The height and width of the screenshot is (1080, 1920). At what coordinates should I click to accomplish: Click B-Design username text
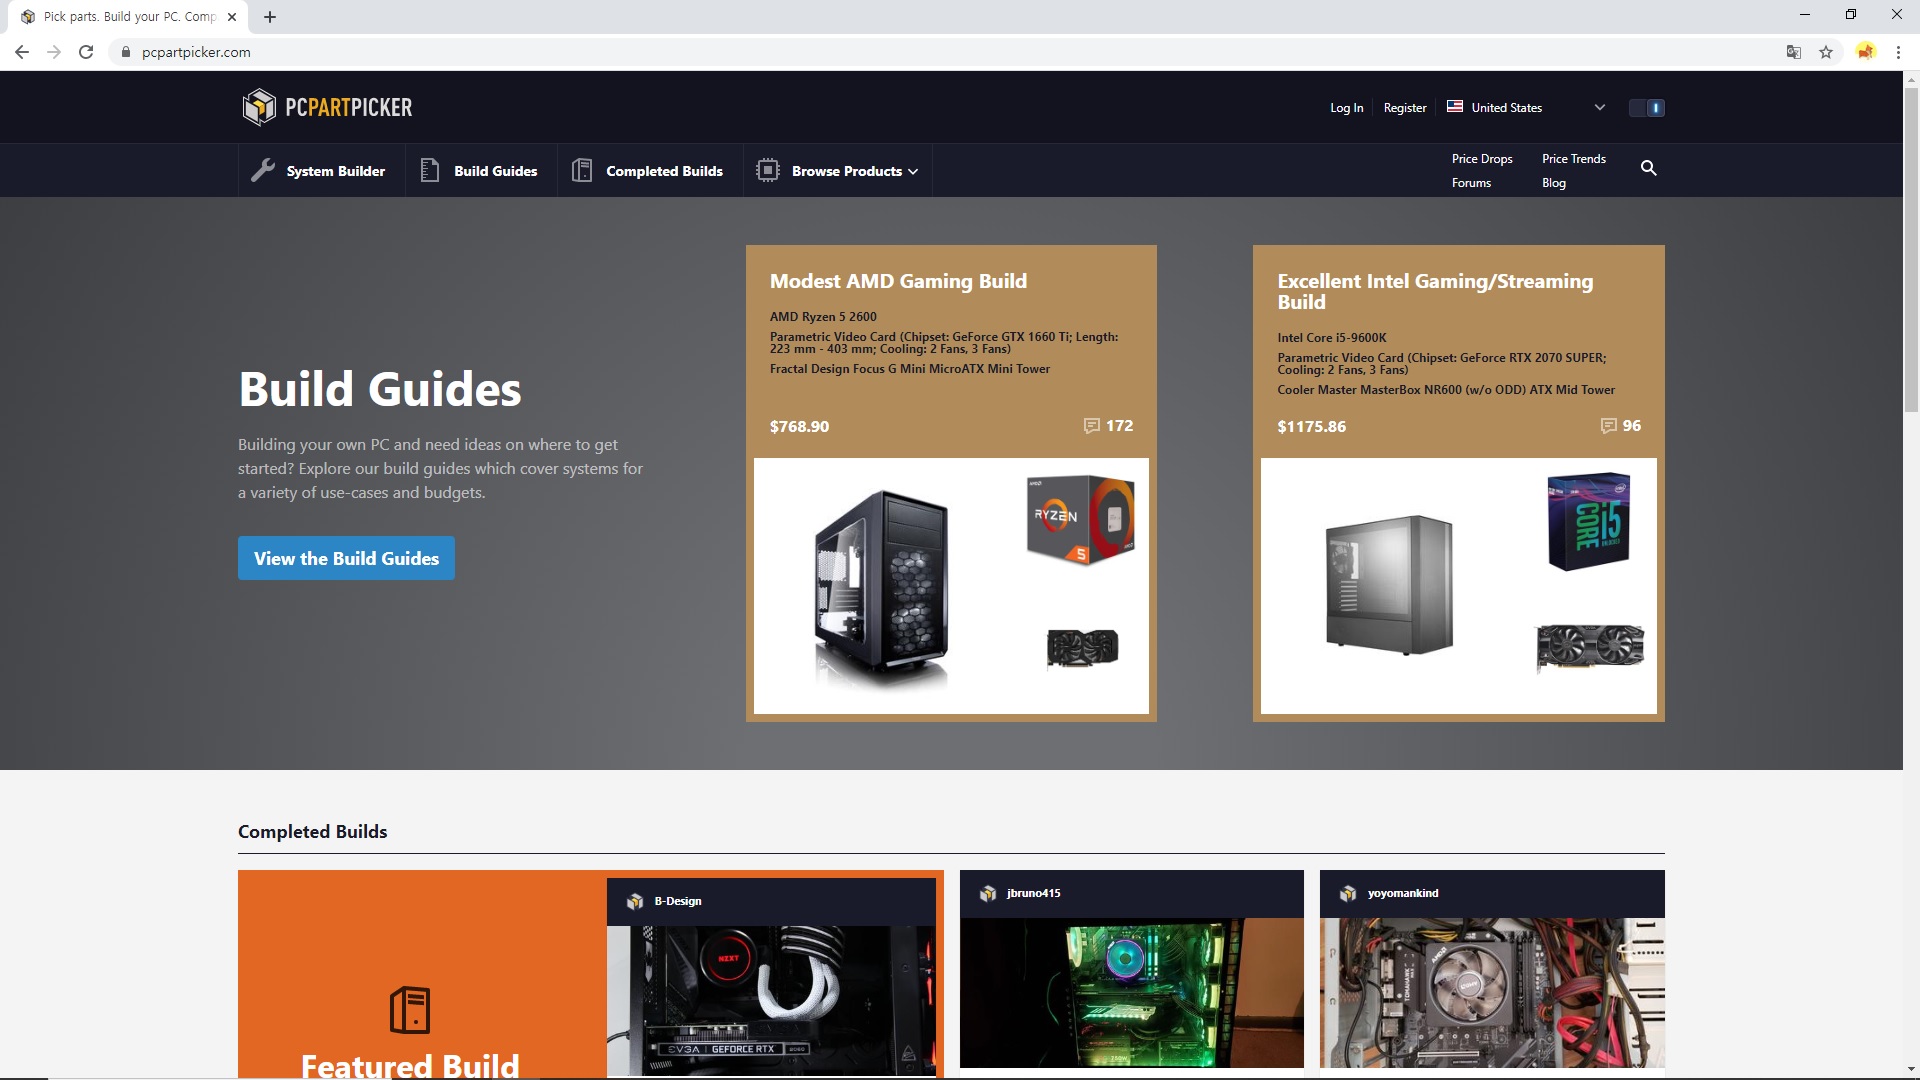[678, 901]
